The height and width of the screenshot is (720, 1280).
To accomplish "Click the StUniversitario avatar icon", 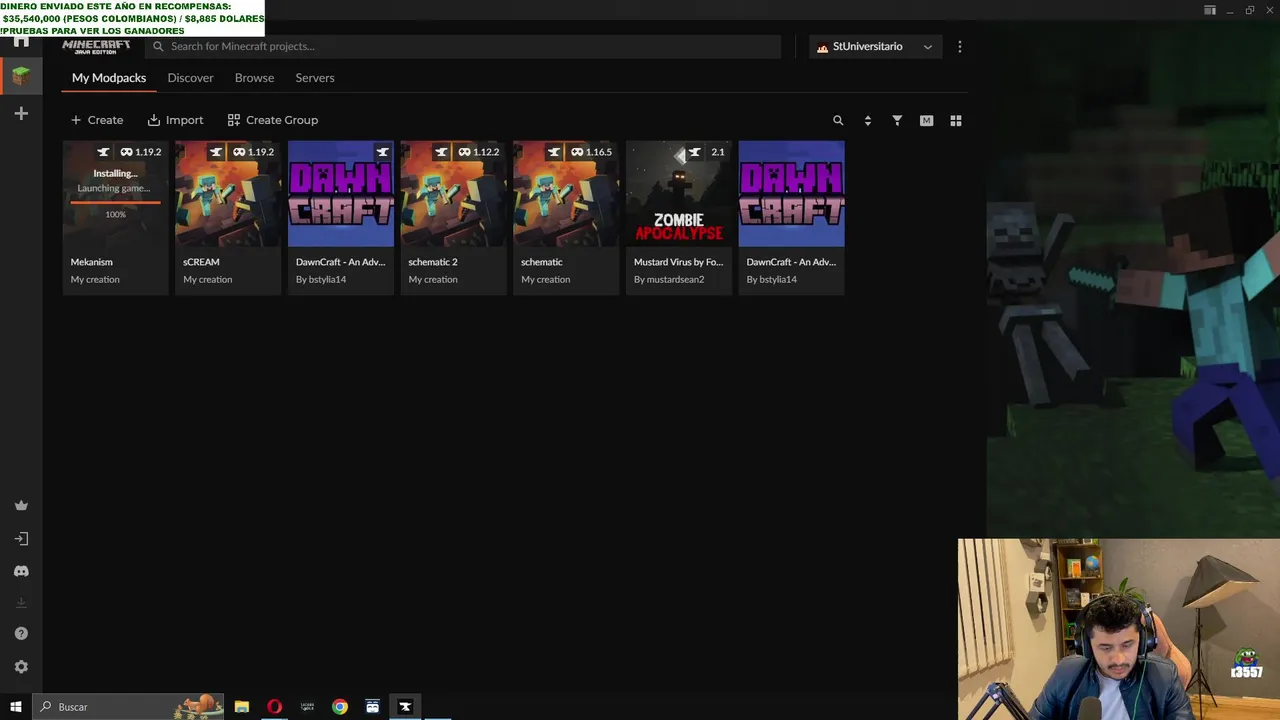I will pyautogui.click(x=823, y=47).
